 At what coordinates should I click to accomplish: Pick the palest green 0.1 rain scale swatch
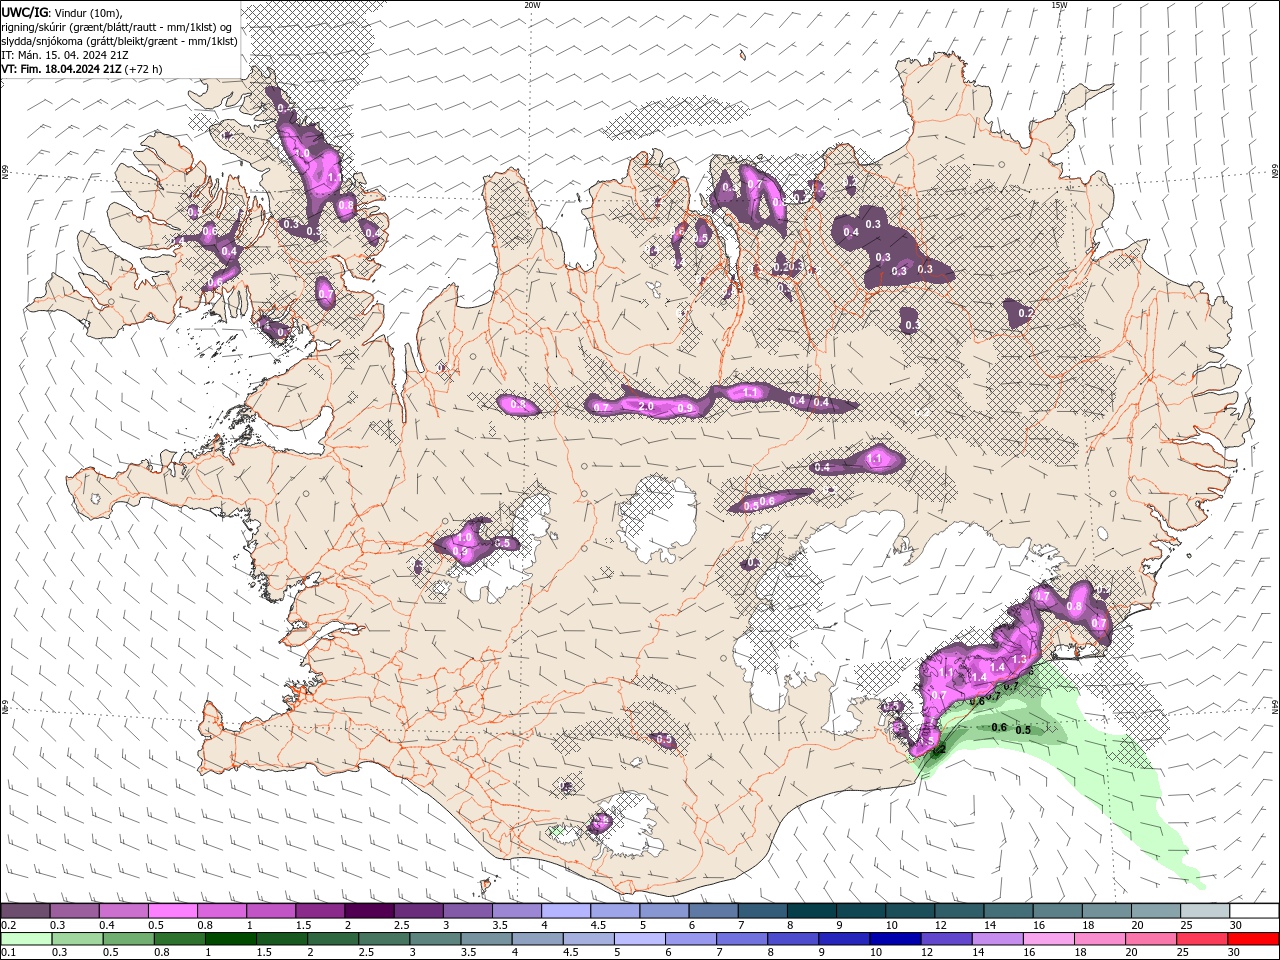point(26,939)
